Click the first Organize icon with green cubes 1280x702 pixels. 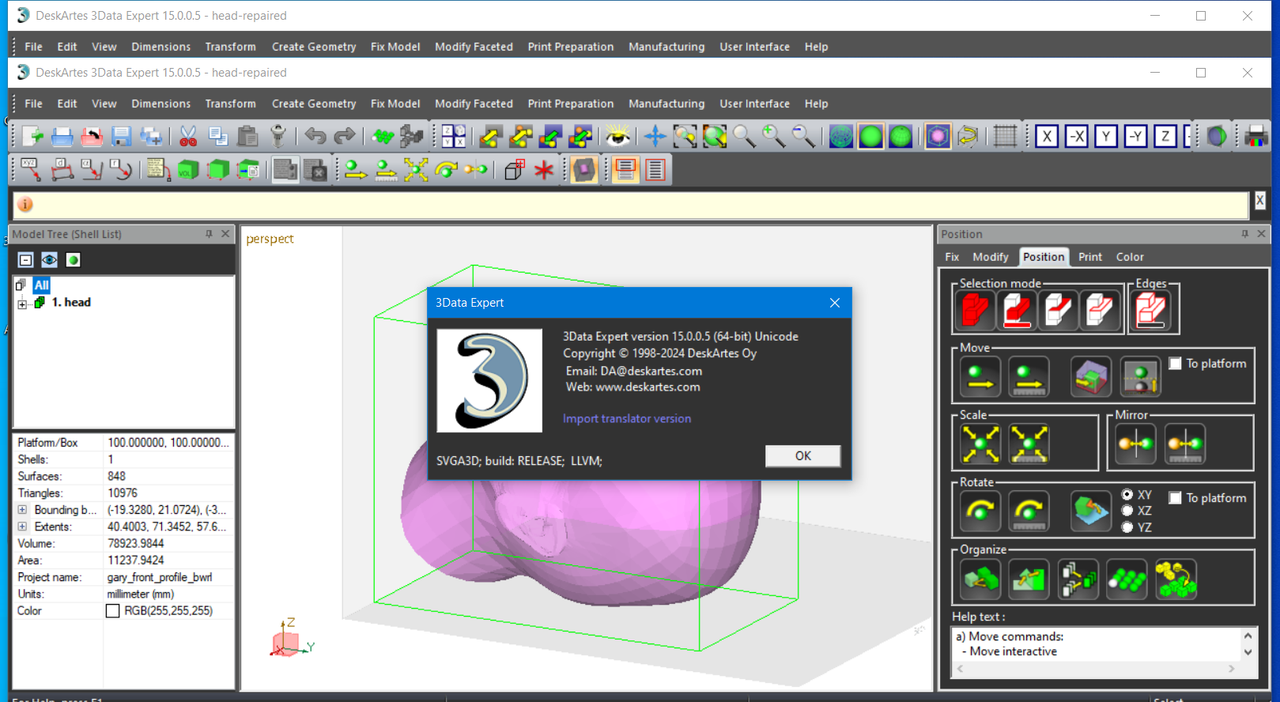980,579
